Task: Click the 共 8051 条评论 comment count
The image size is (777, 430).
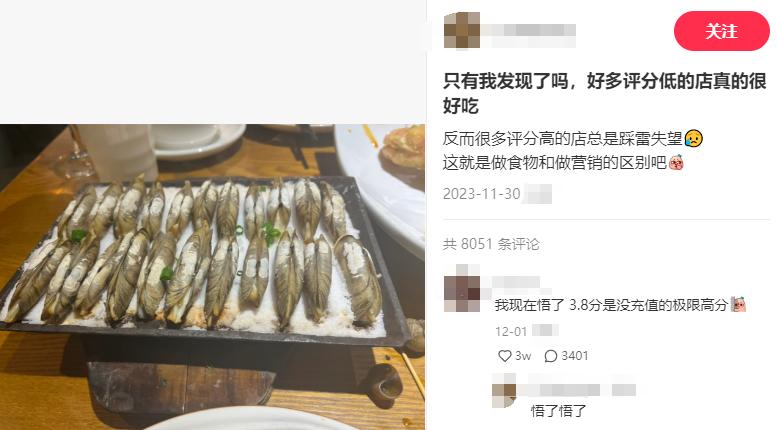Action: pos(491,244)
